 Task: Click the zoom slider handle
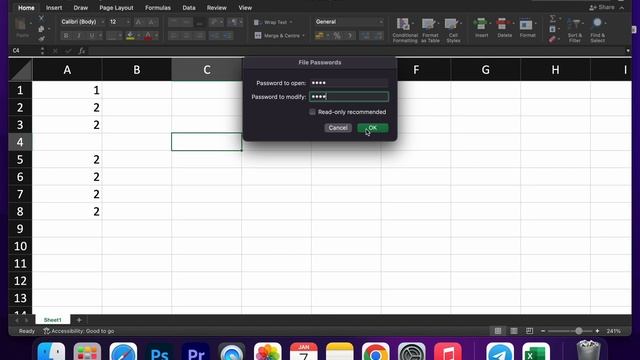click(x=578, y=331)
